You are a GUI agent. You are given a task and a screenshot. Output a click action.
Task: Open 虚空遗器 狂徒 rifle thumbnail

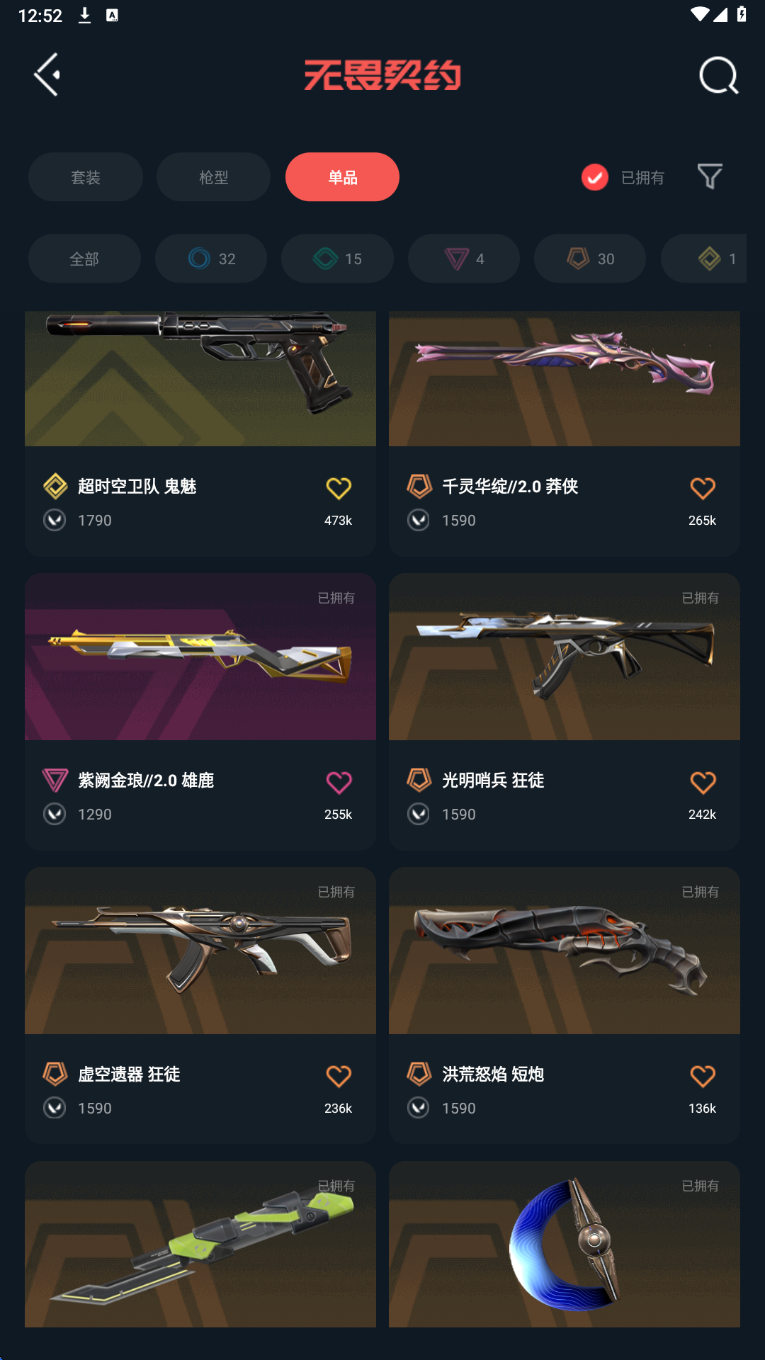point(200,950)
